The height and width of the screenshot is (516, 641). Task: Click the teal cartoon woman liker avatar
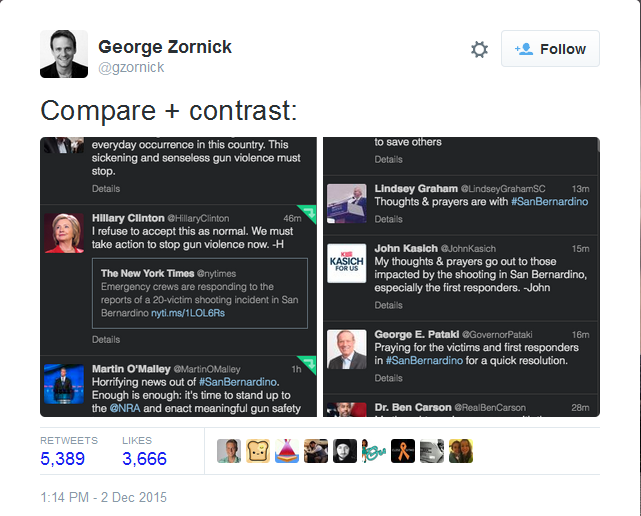(x=374, y=451)
